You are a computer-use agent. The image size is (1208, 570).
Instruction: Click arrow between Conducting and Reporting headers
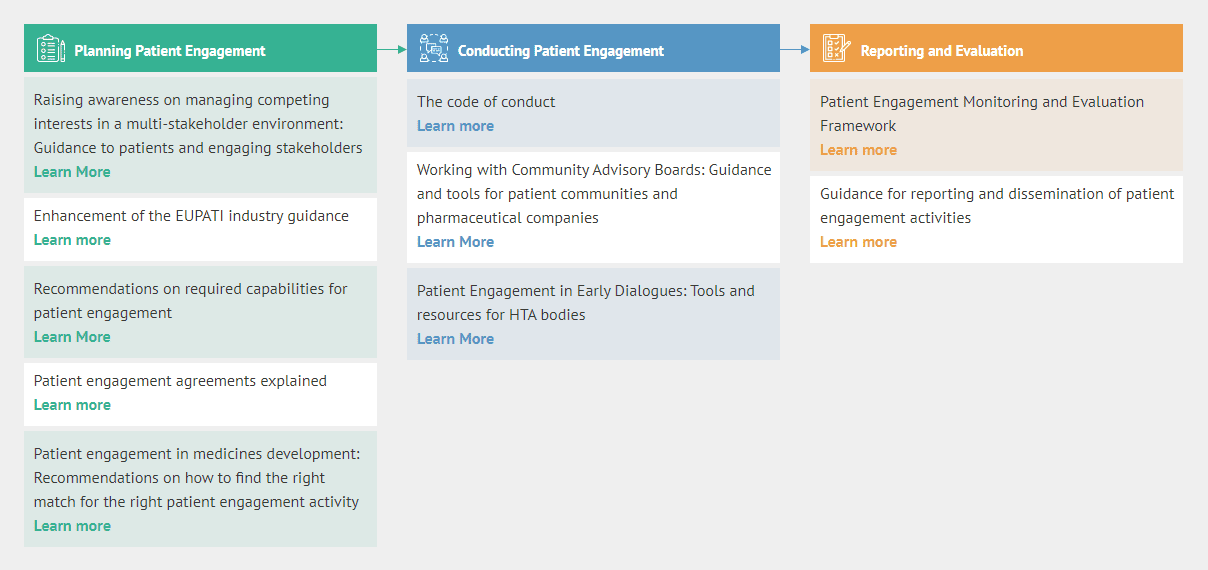[x=795, y=48]
